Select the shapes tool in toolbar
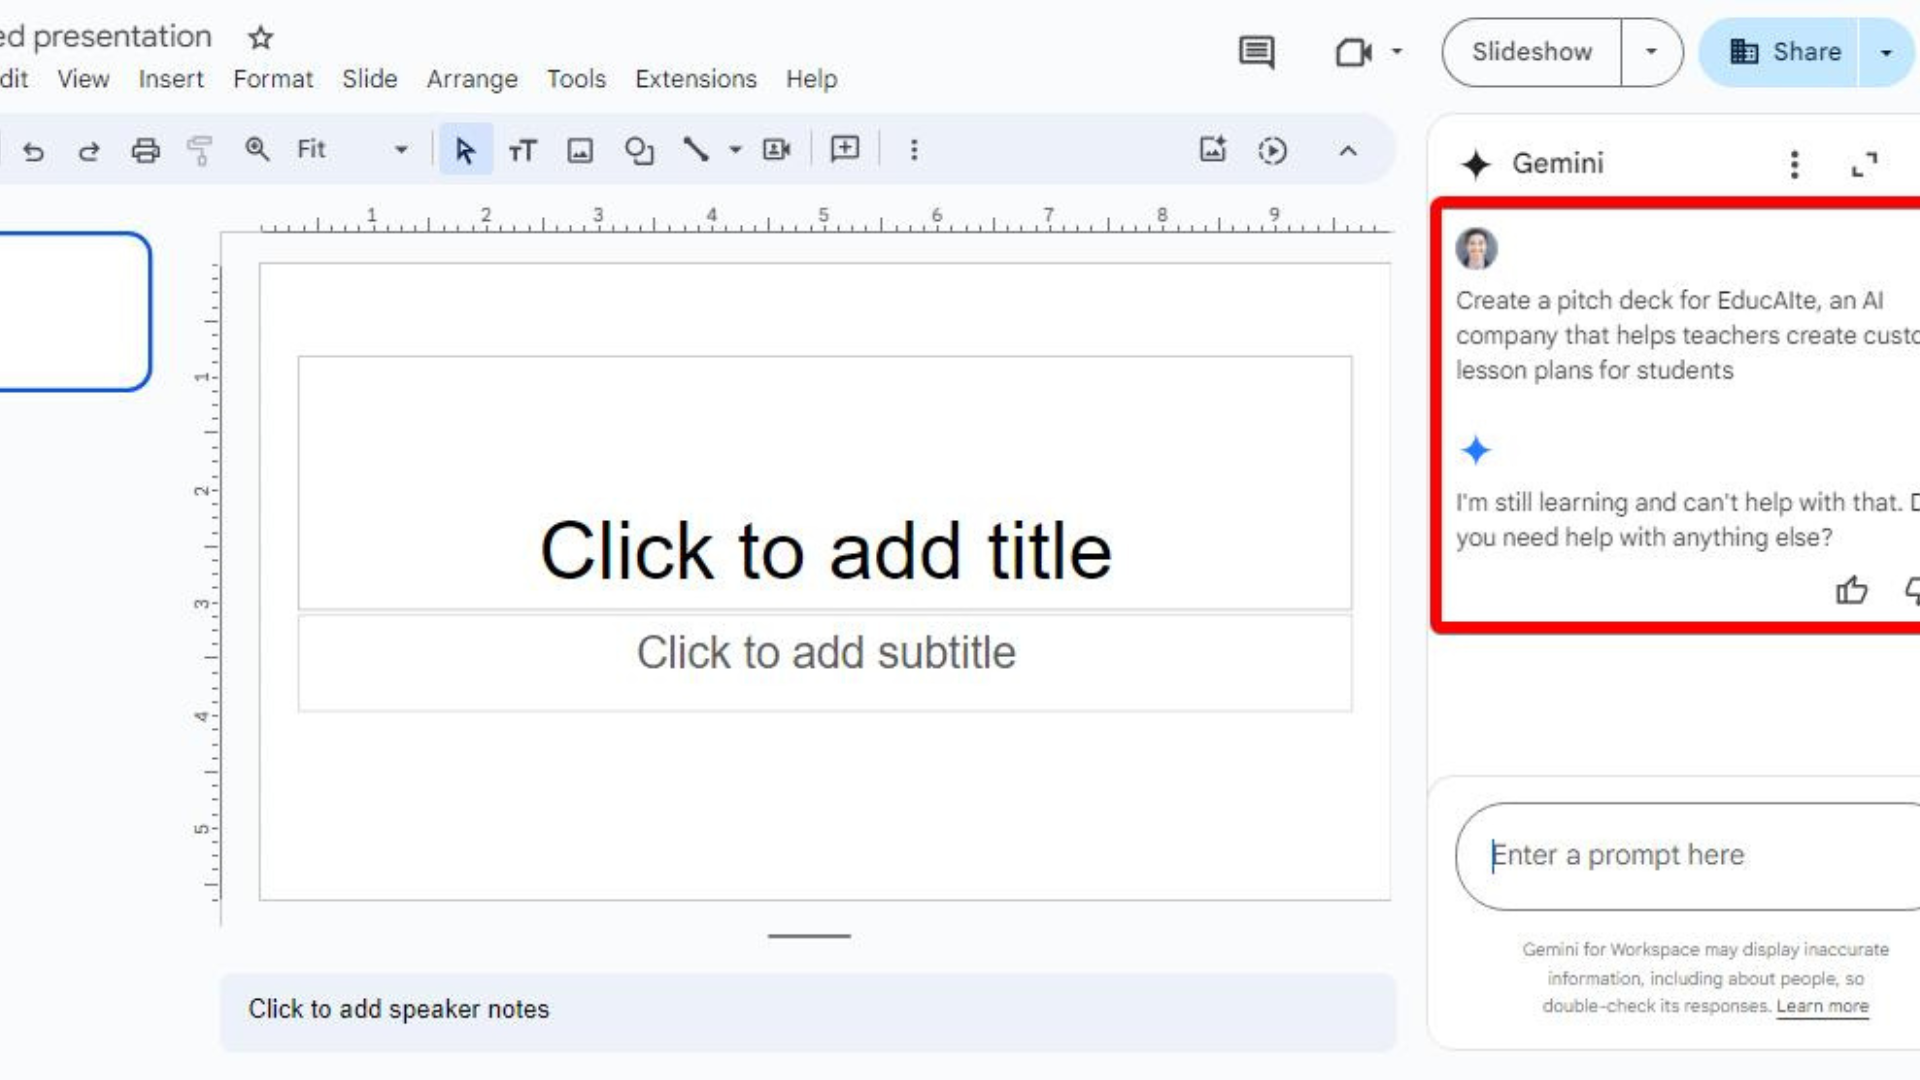The height and width of the screenshot is (1080, 1920). coord(640,149)
